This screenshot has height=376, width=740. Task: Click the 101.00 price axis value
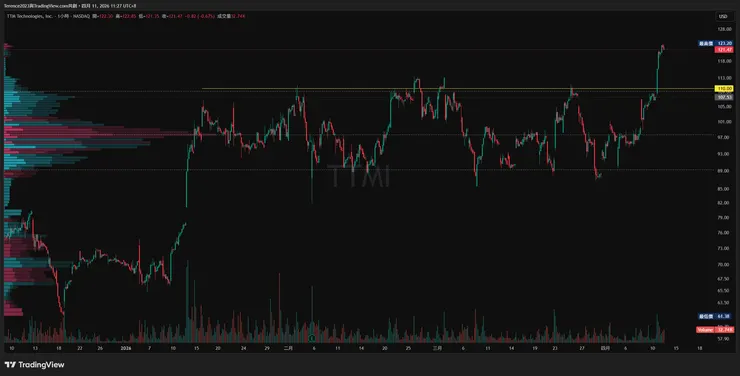[724, 122]
